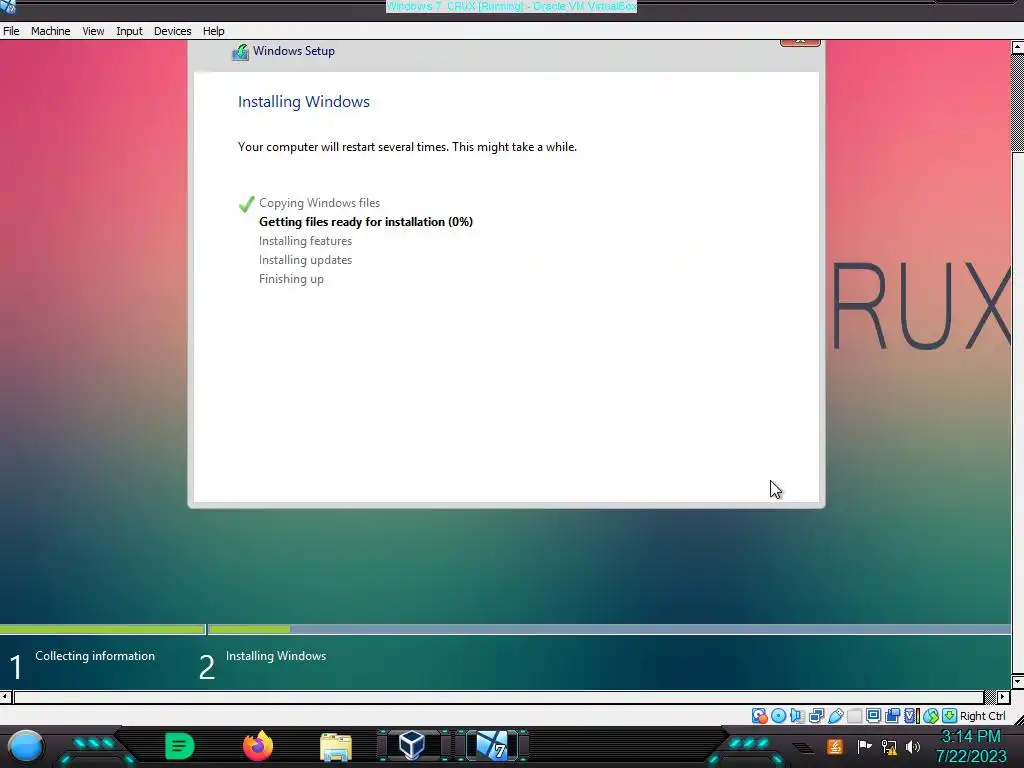Click 'Getting files ready for installation (0%)'
Image resolution: width=1024 pixels, height=768 pixels.
366,222
